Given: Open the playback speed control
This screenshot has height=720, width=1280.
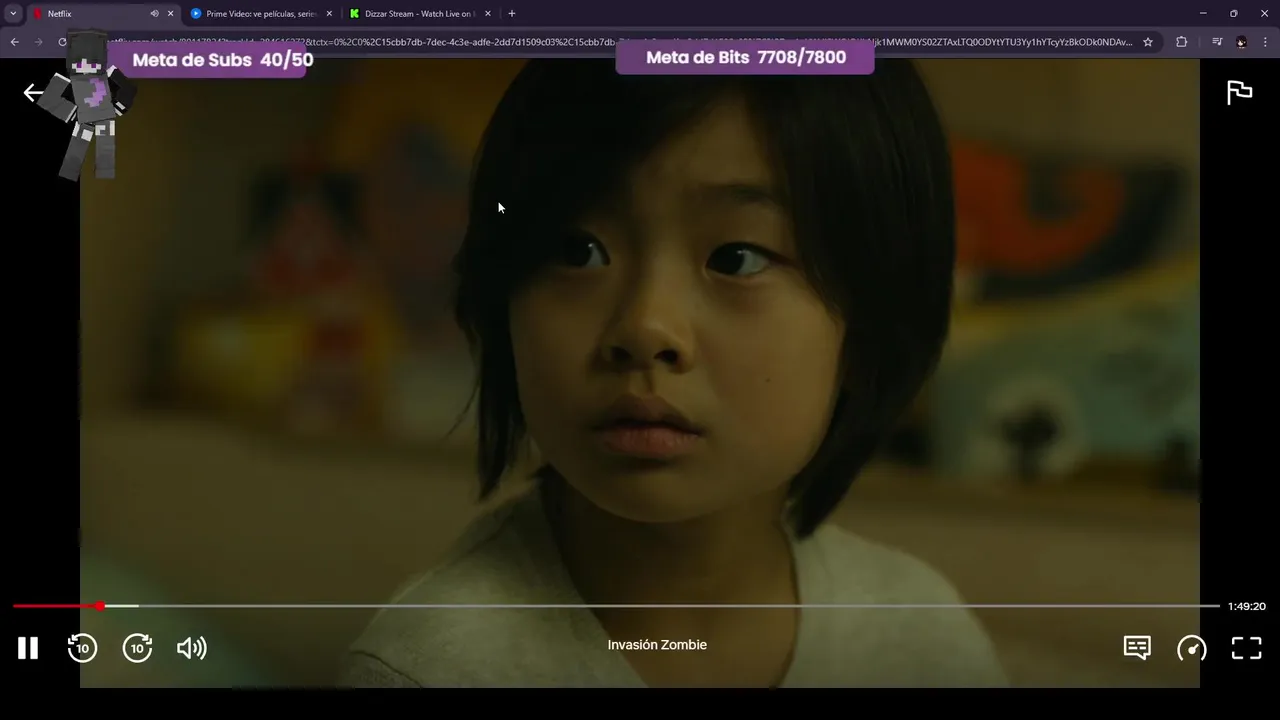Looking at the screenshot, I should (1191, 648).
